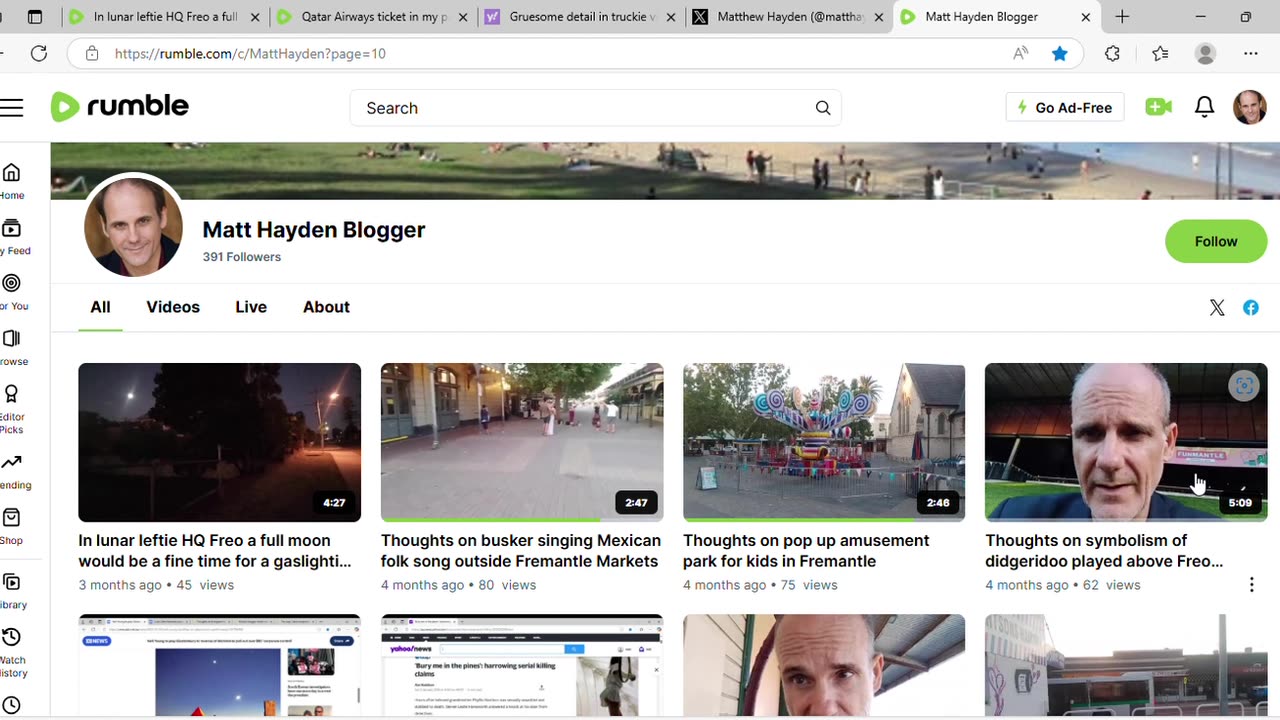The height and width of the screenshot is (720, 1280).
Task: Select the All channel tab
Action: tap(100, 308)
